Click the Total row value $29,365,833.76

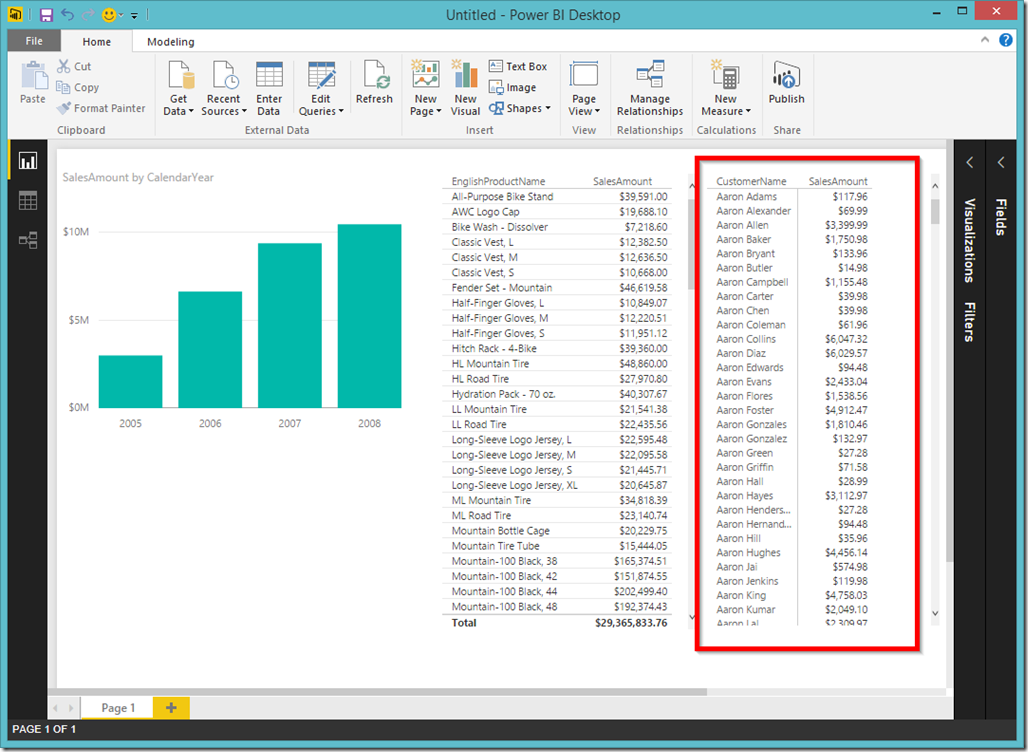point(631,623)
